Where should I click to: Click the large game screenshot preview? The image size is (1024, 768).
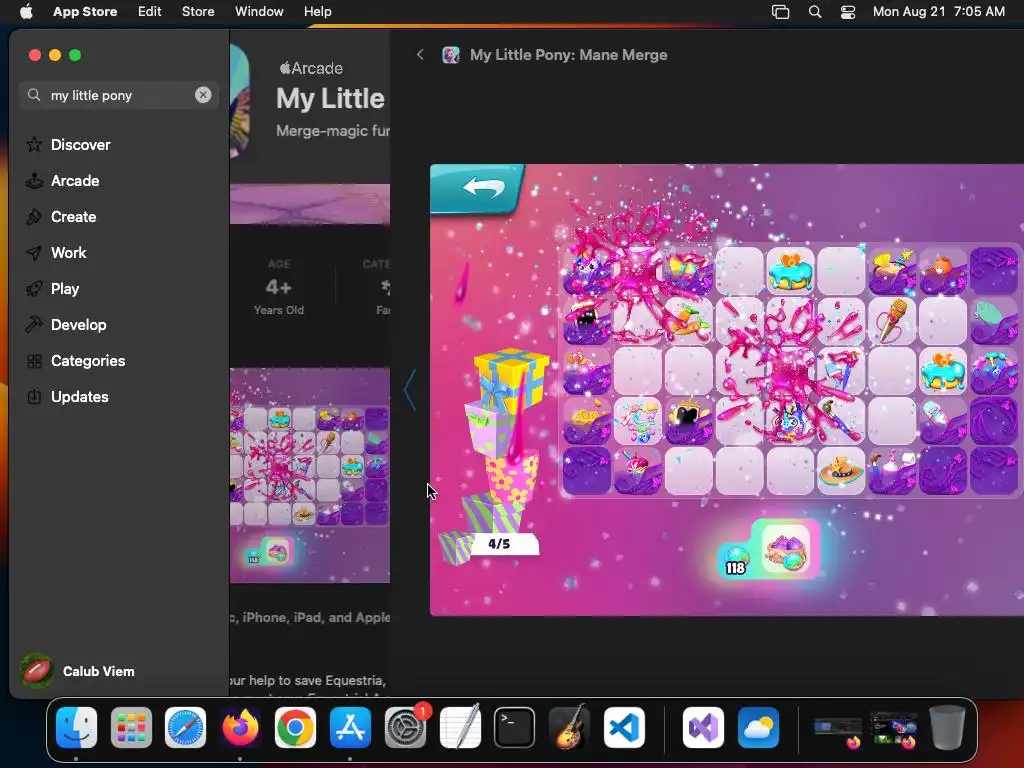tap(726, 390)
